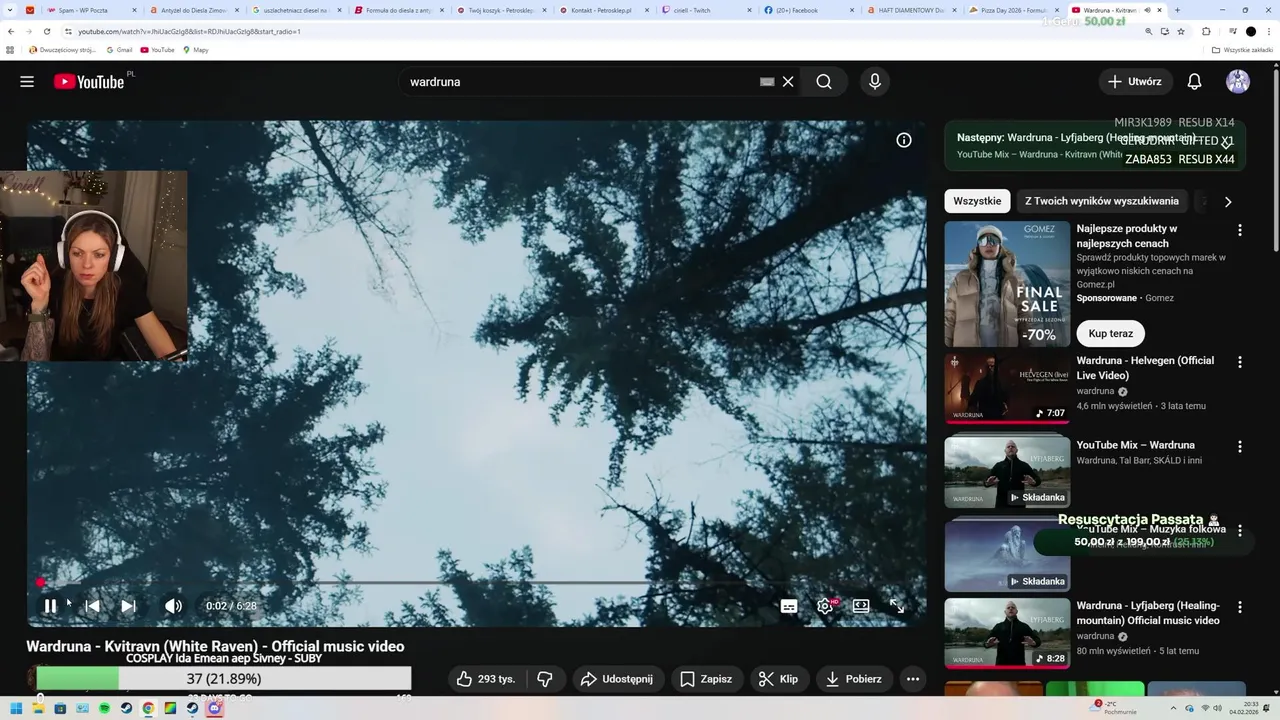
Task: Open the Gomez Final Sale ad thumbnail
Action: pyautogui.click(x=1007, y=284)
